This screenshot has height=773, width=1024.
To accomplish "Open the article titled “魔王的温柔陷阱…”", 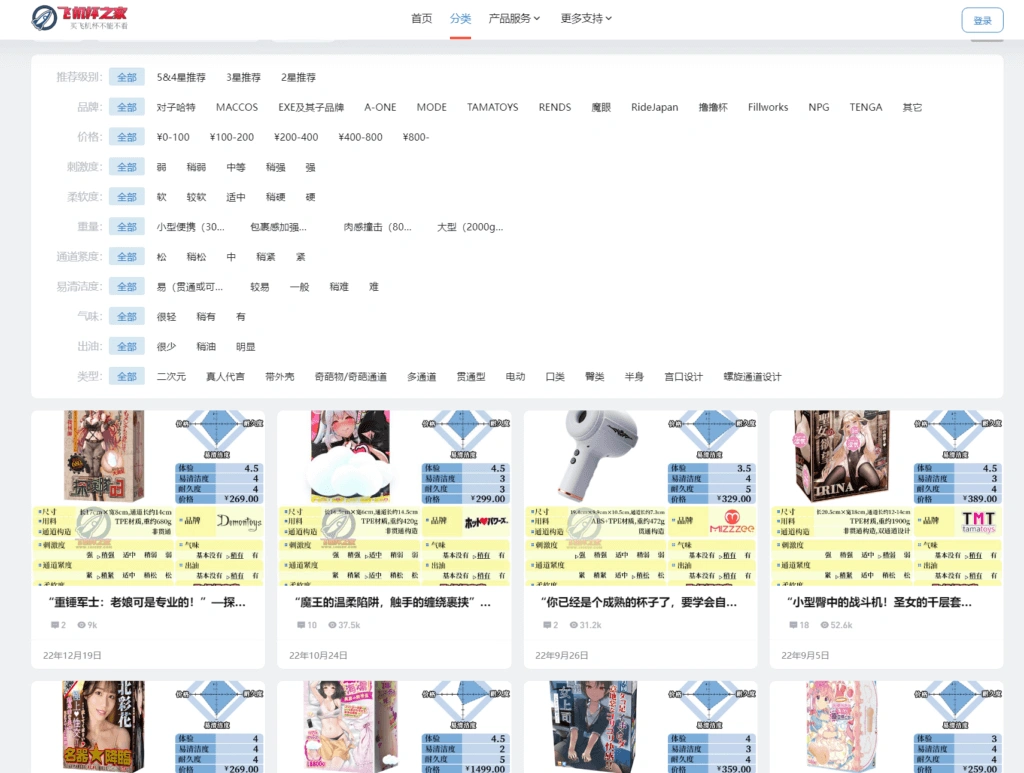I will coord(392,603).
